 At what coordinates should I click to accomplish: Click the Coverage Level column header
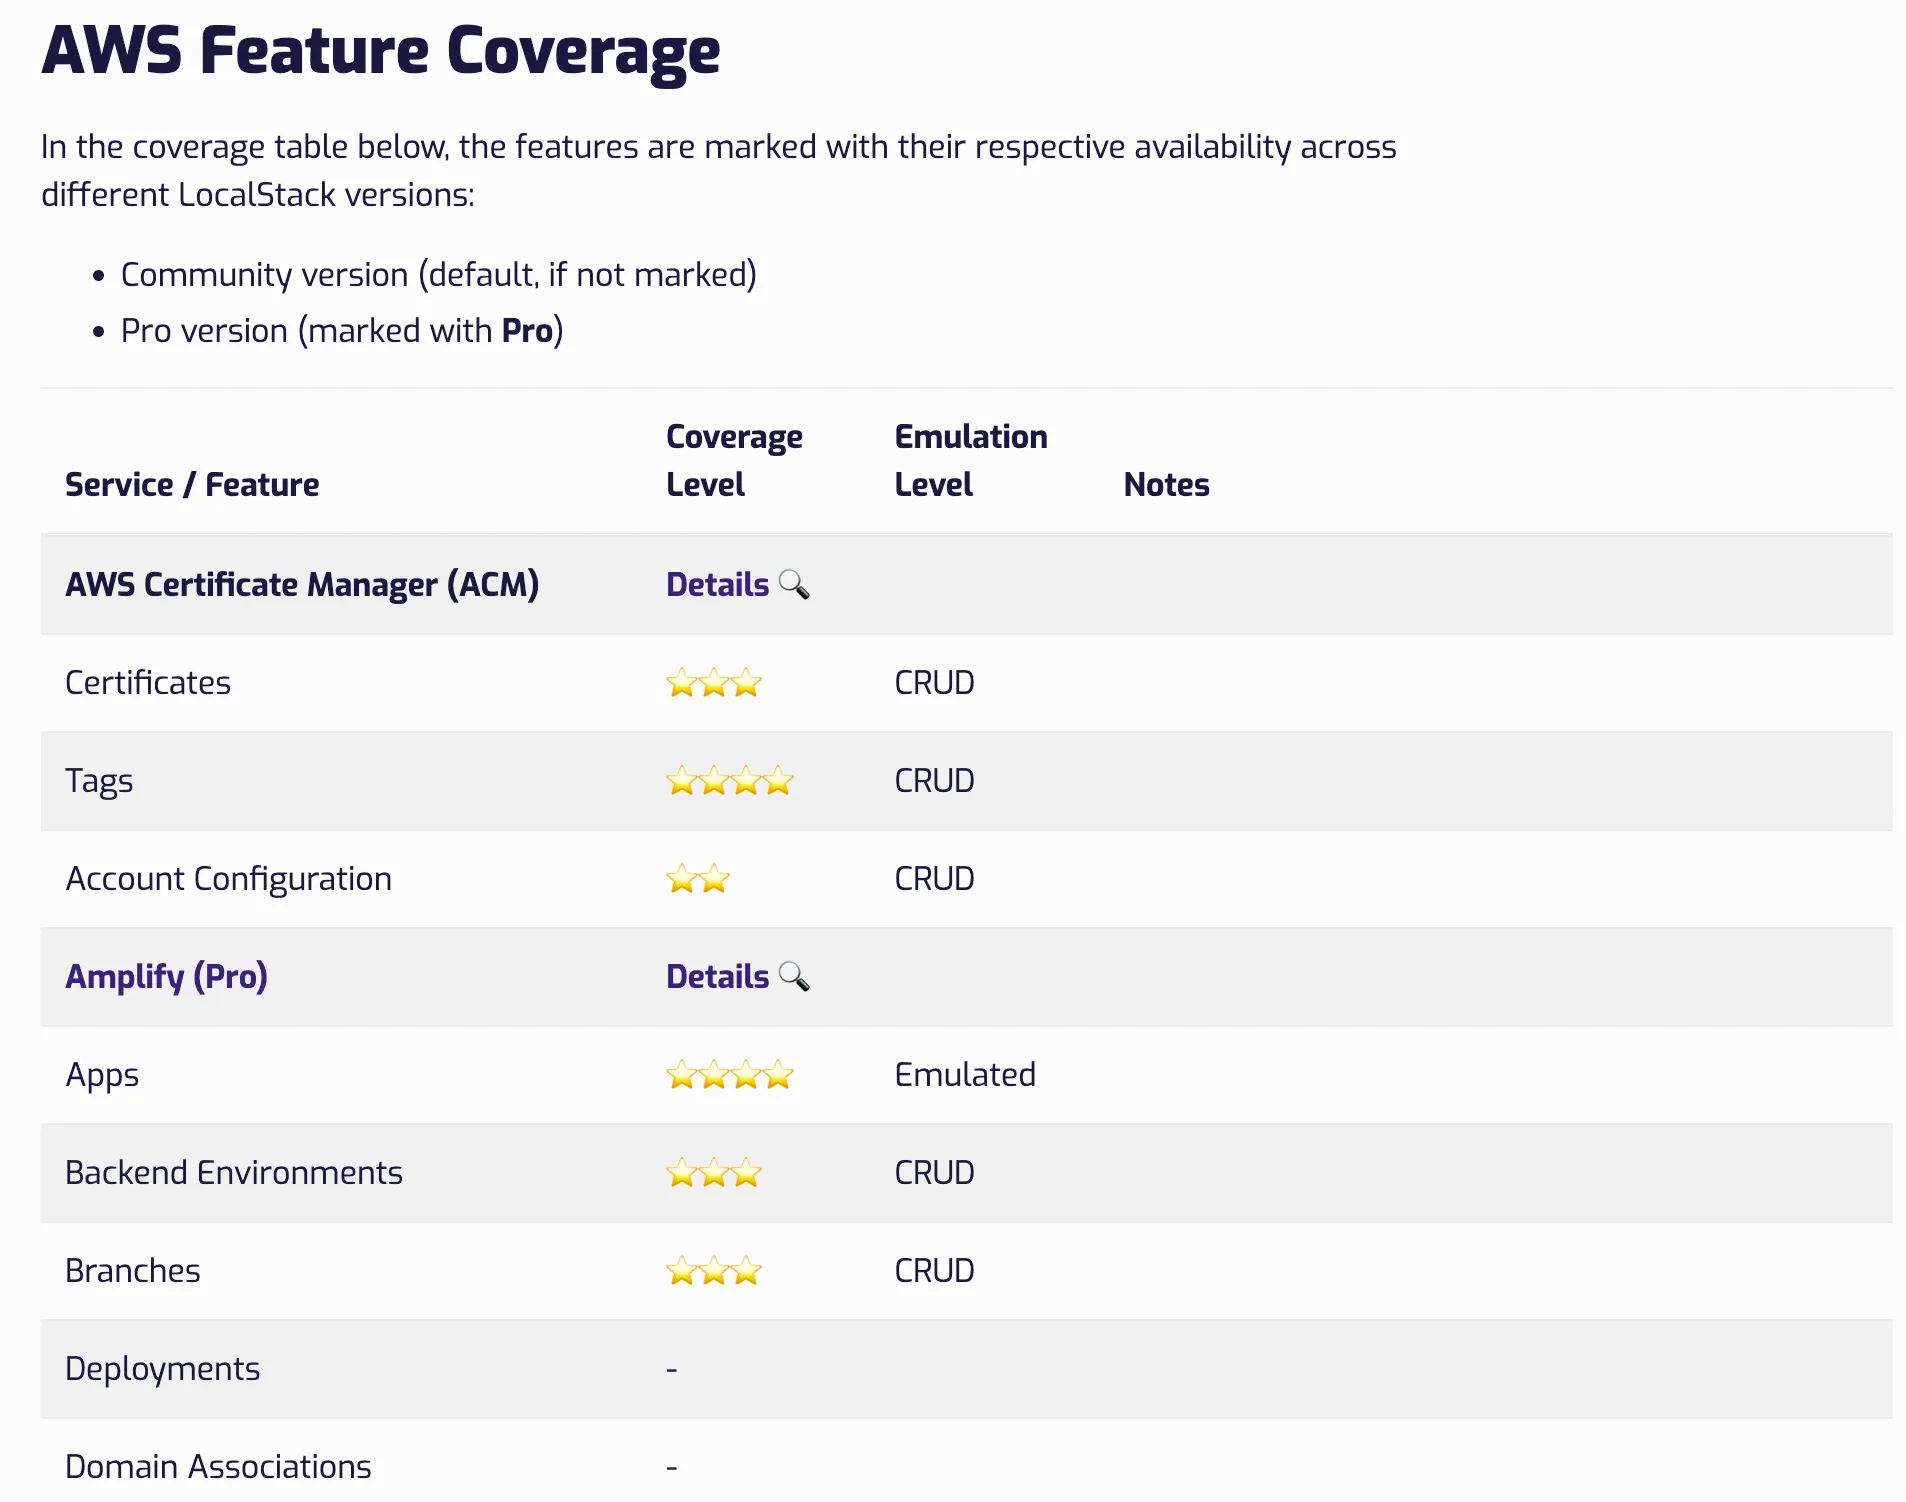734,460
